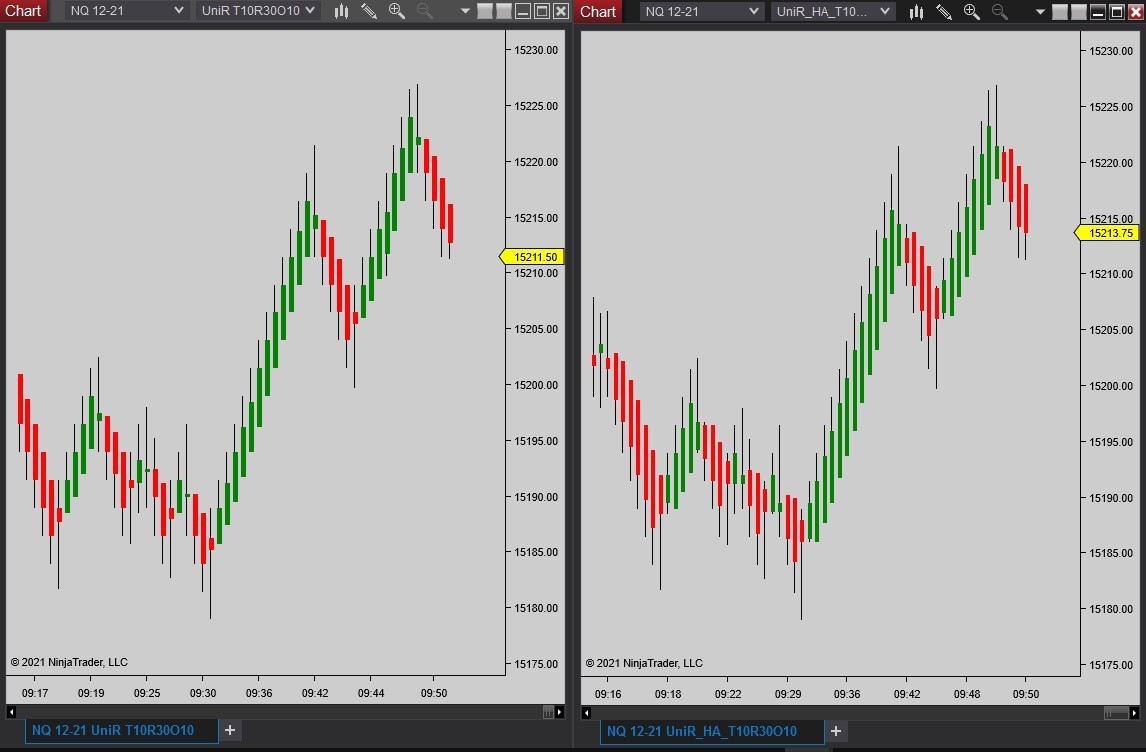1146x752 pixels.
Task: Click first gray link square, left chart
Action: pyautogui.click(x=485, y=11)
